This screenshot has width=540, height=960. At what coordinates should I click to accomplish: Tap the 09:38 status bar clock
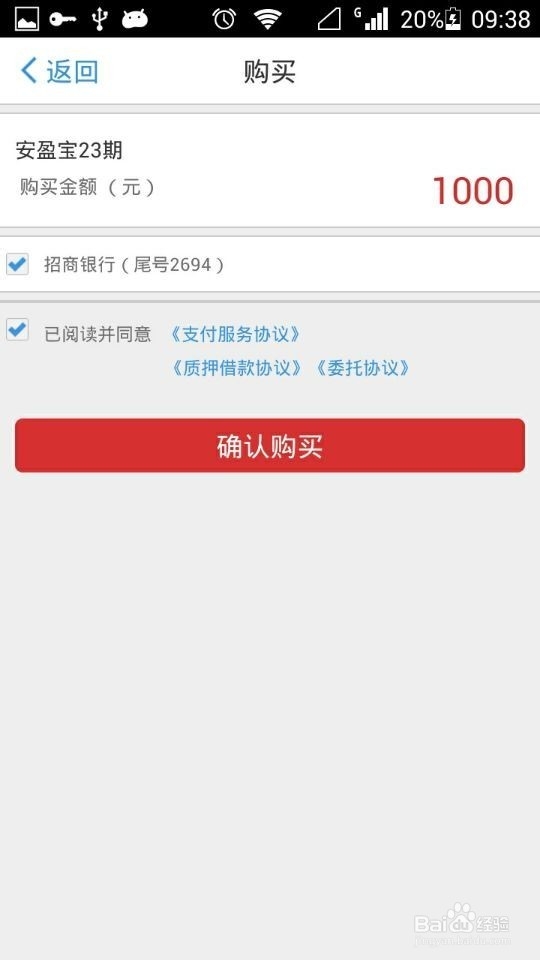tap(501, 20)
